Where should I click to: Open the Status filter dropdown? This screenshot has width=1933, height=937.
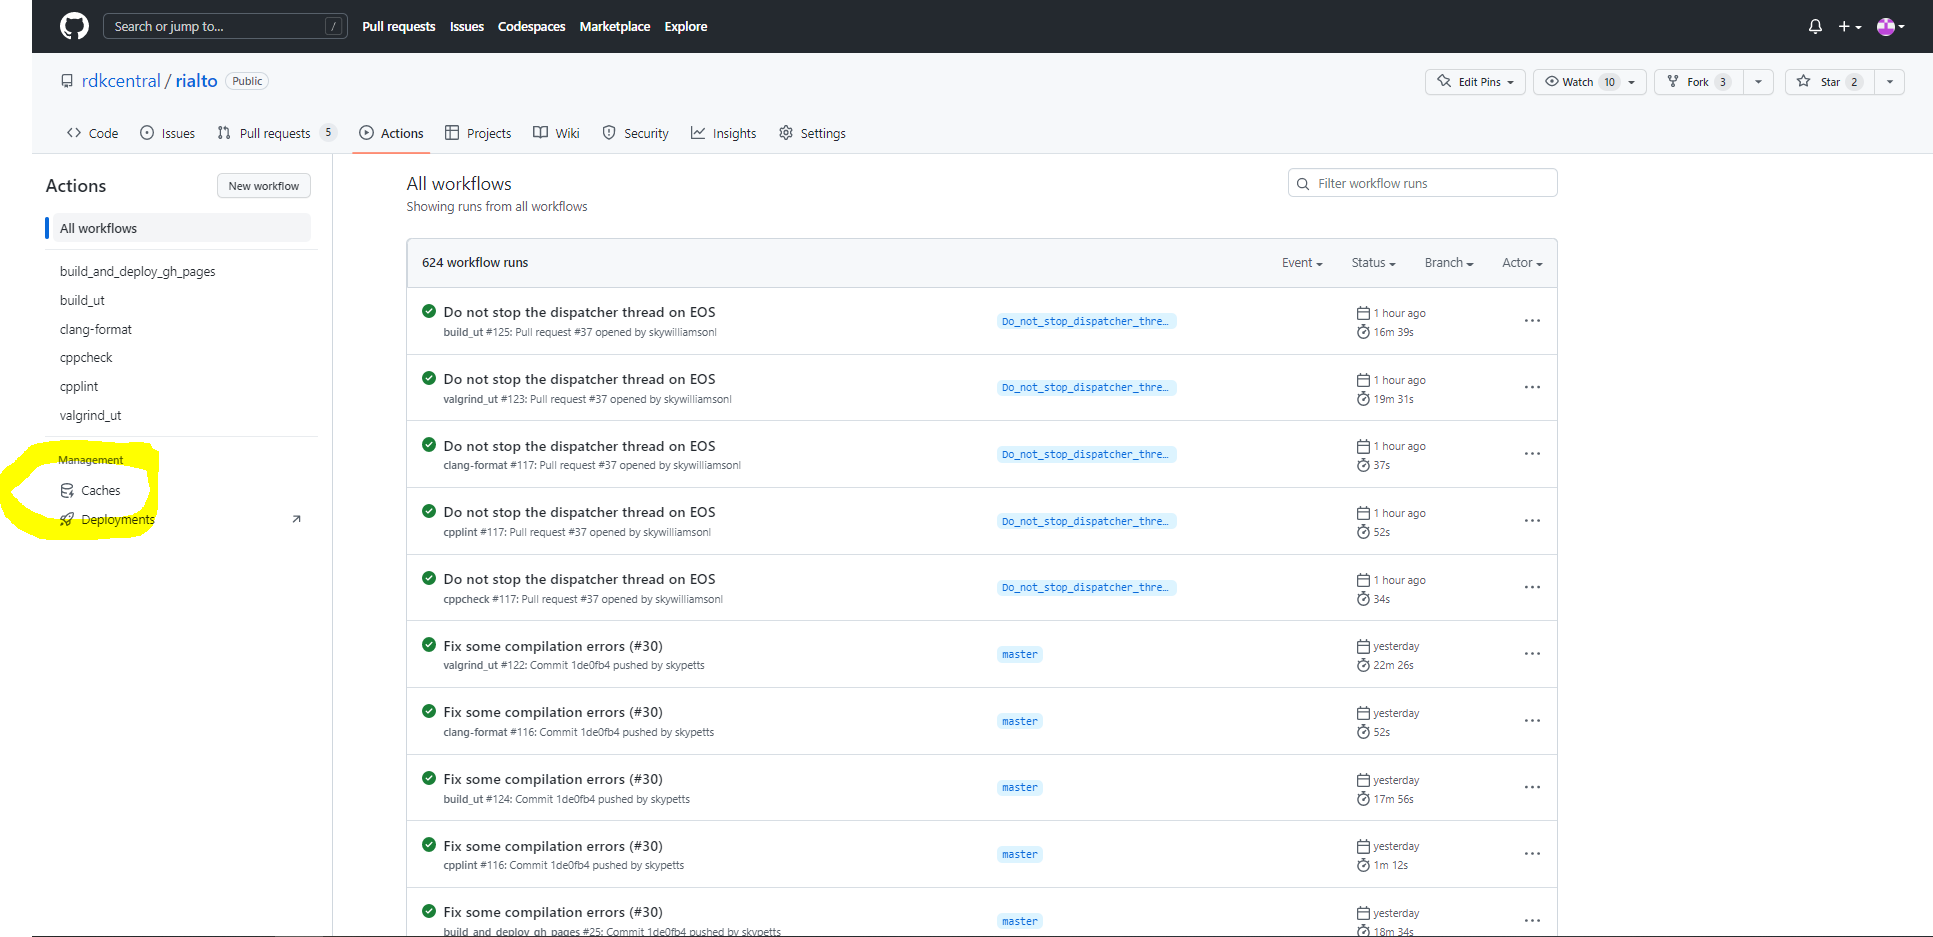point(1372,263)
